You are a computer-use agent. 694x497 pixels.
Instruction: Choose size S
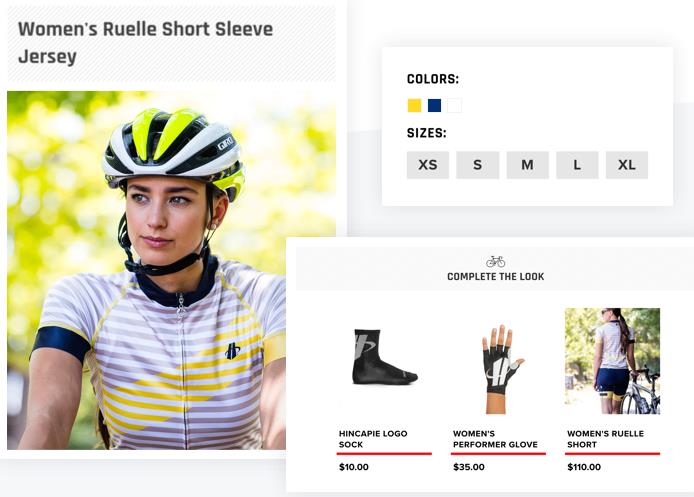point(477,165)
